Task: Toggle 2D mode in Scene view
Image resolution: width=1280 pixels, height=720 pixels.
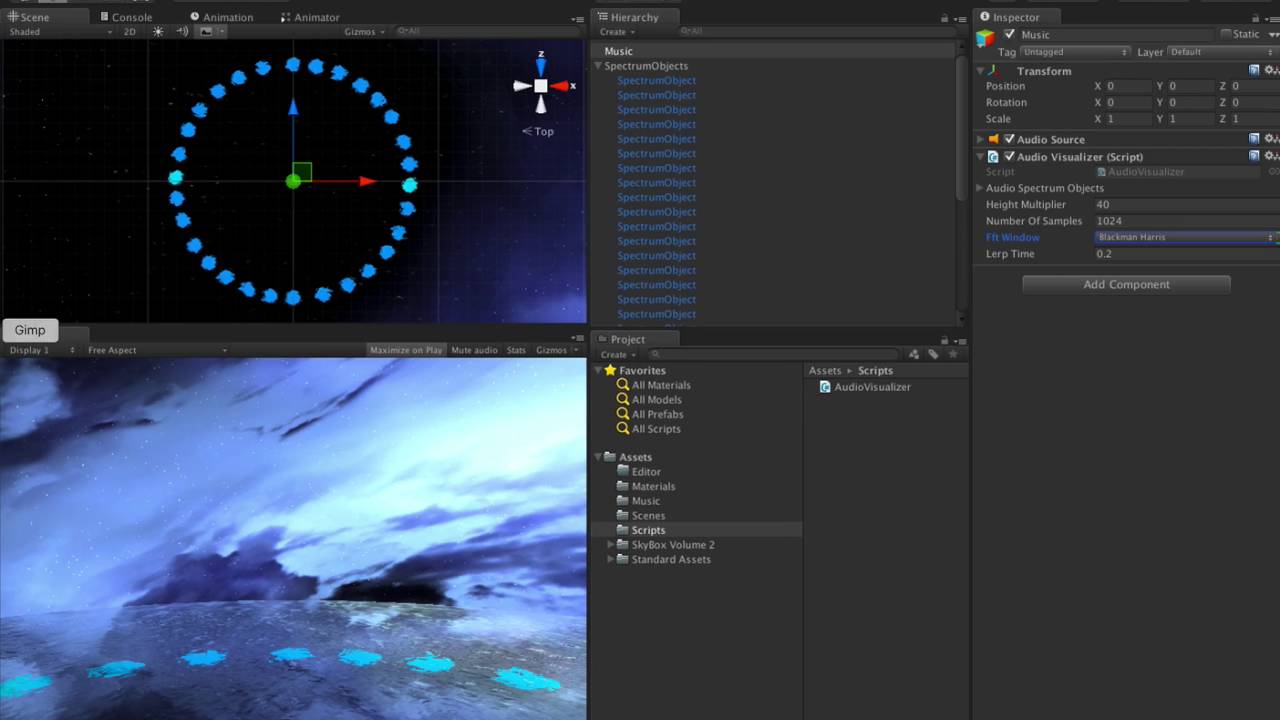Action: [x=130, y=32]
